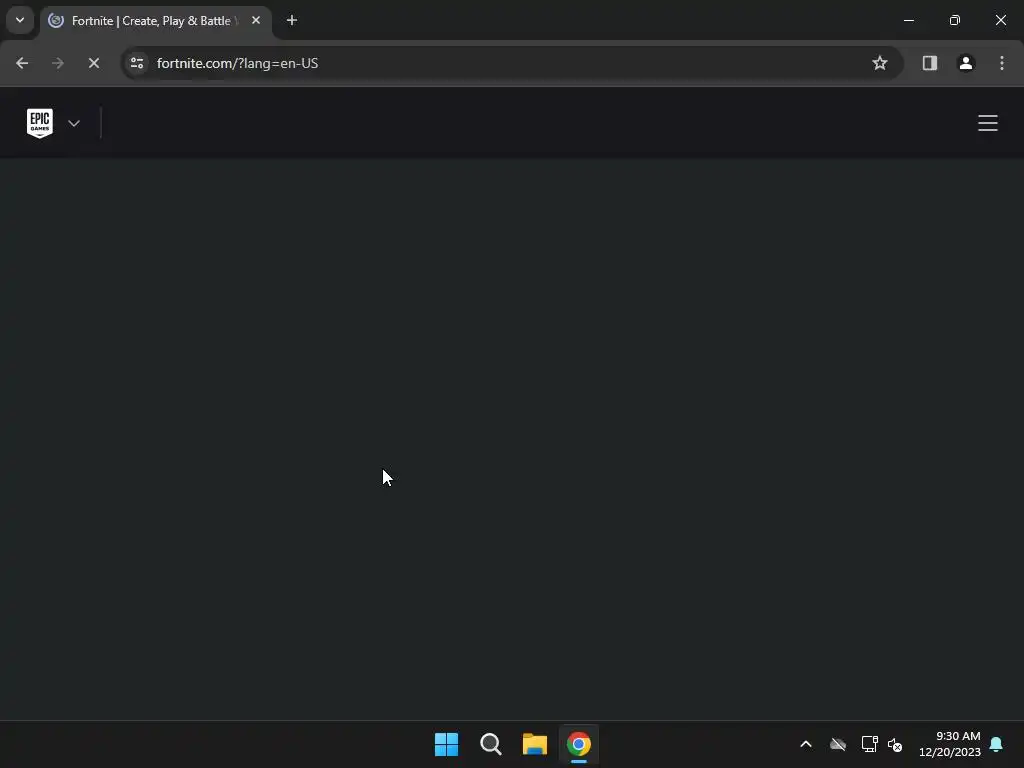1024x768 pixels.
Task: Open Windows Start menu
Action: click(x=447, y=744)
